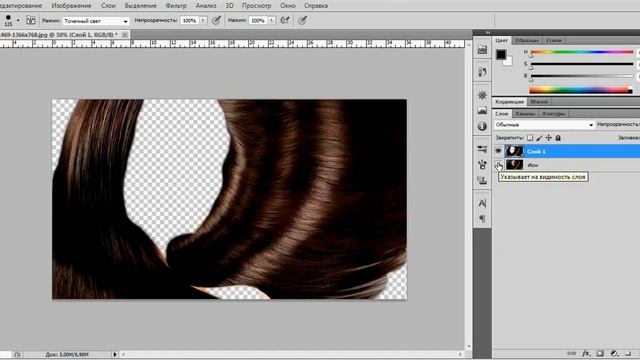
Task: Open the 3D menu
Action: click(229, 6)
